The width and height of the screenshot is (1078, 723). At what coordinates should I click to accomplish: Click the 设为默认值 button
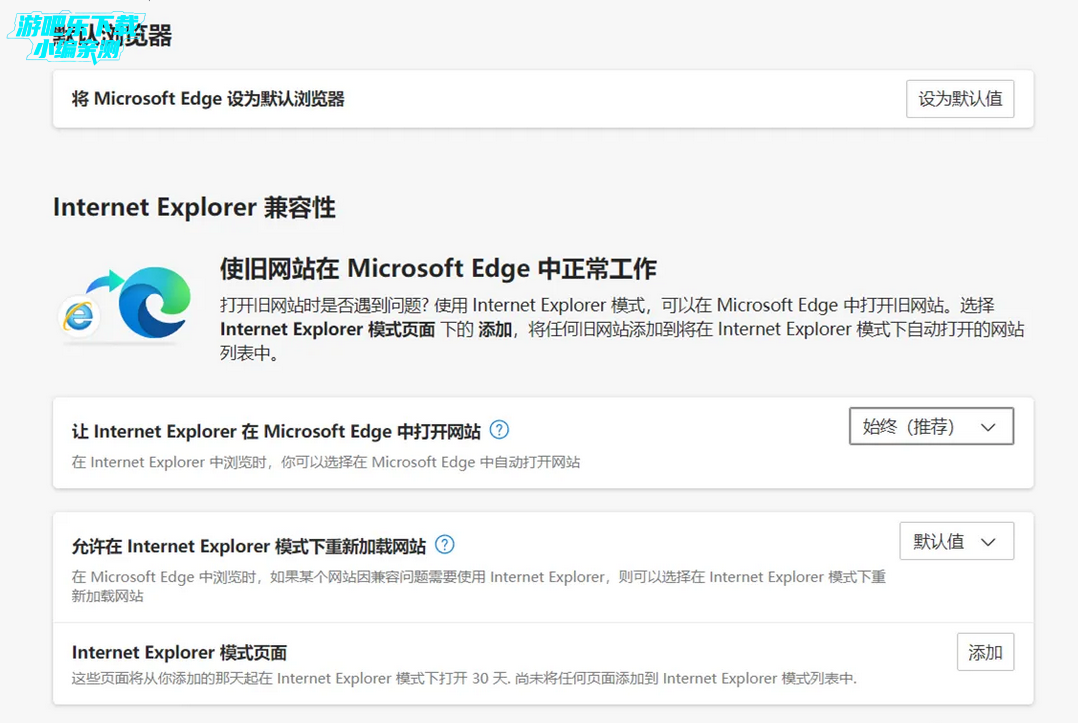click(x=960, y=99)
